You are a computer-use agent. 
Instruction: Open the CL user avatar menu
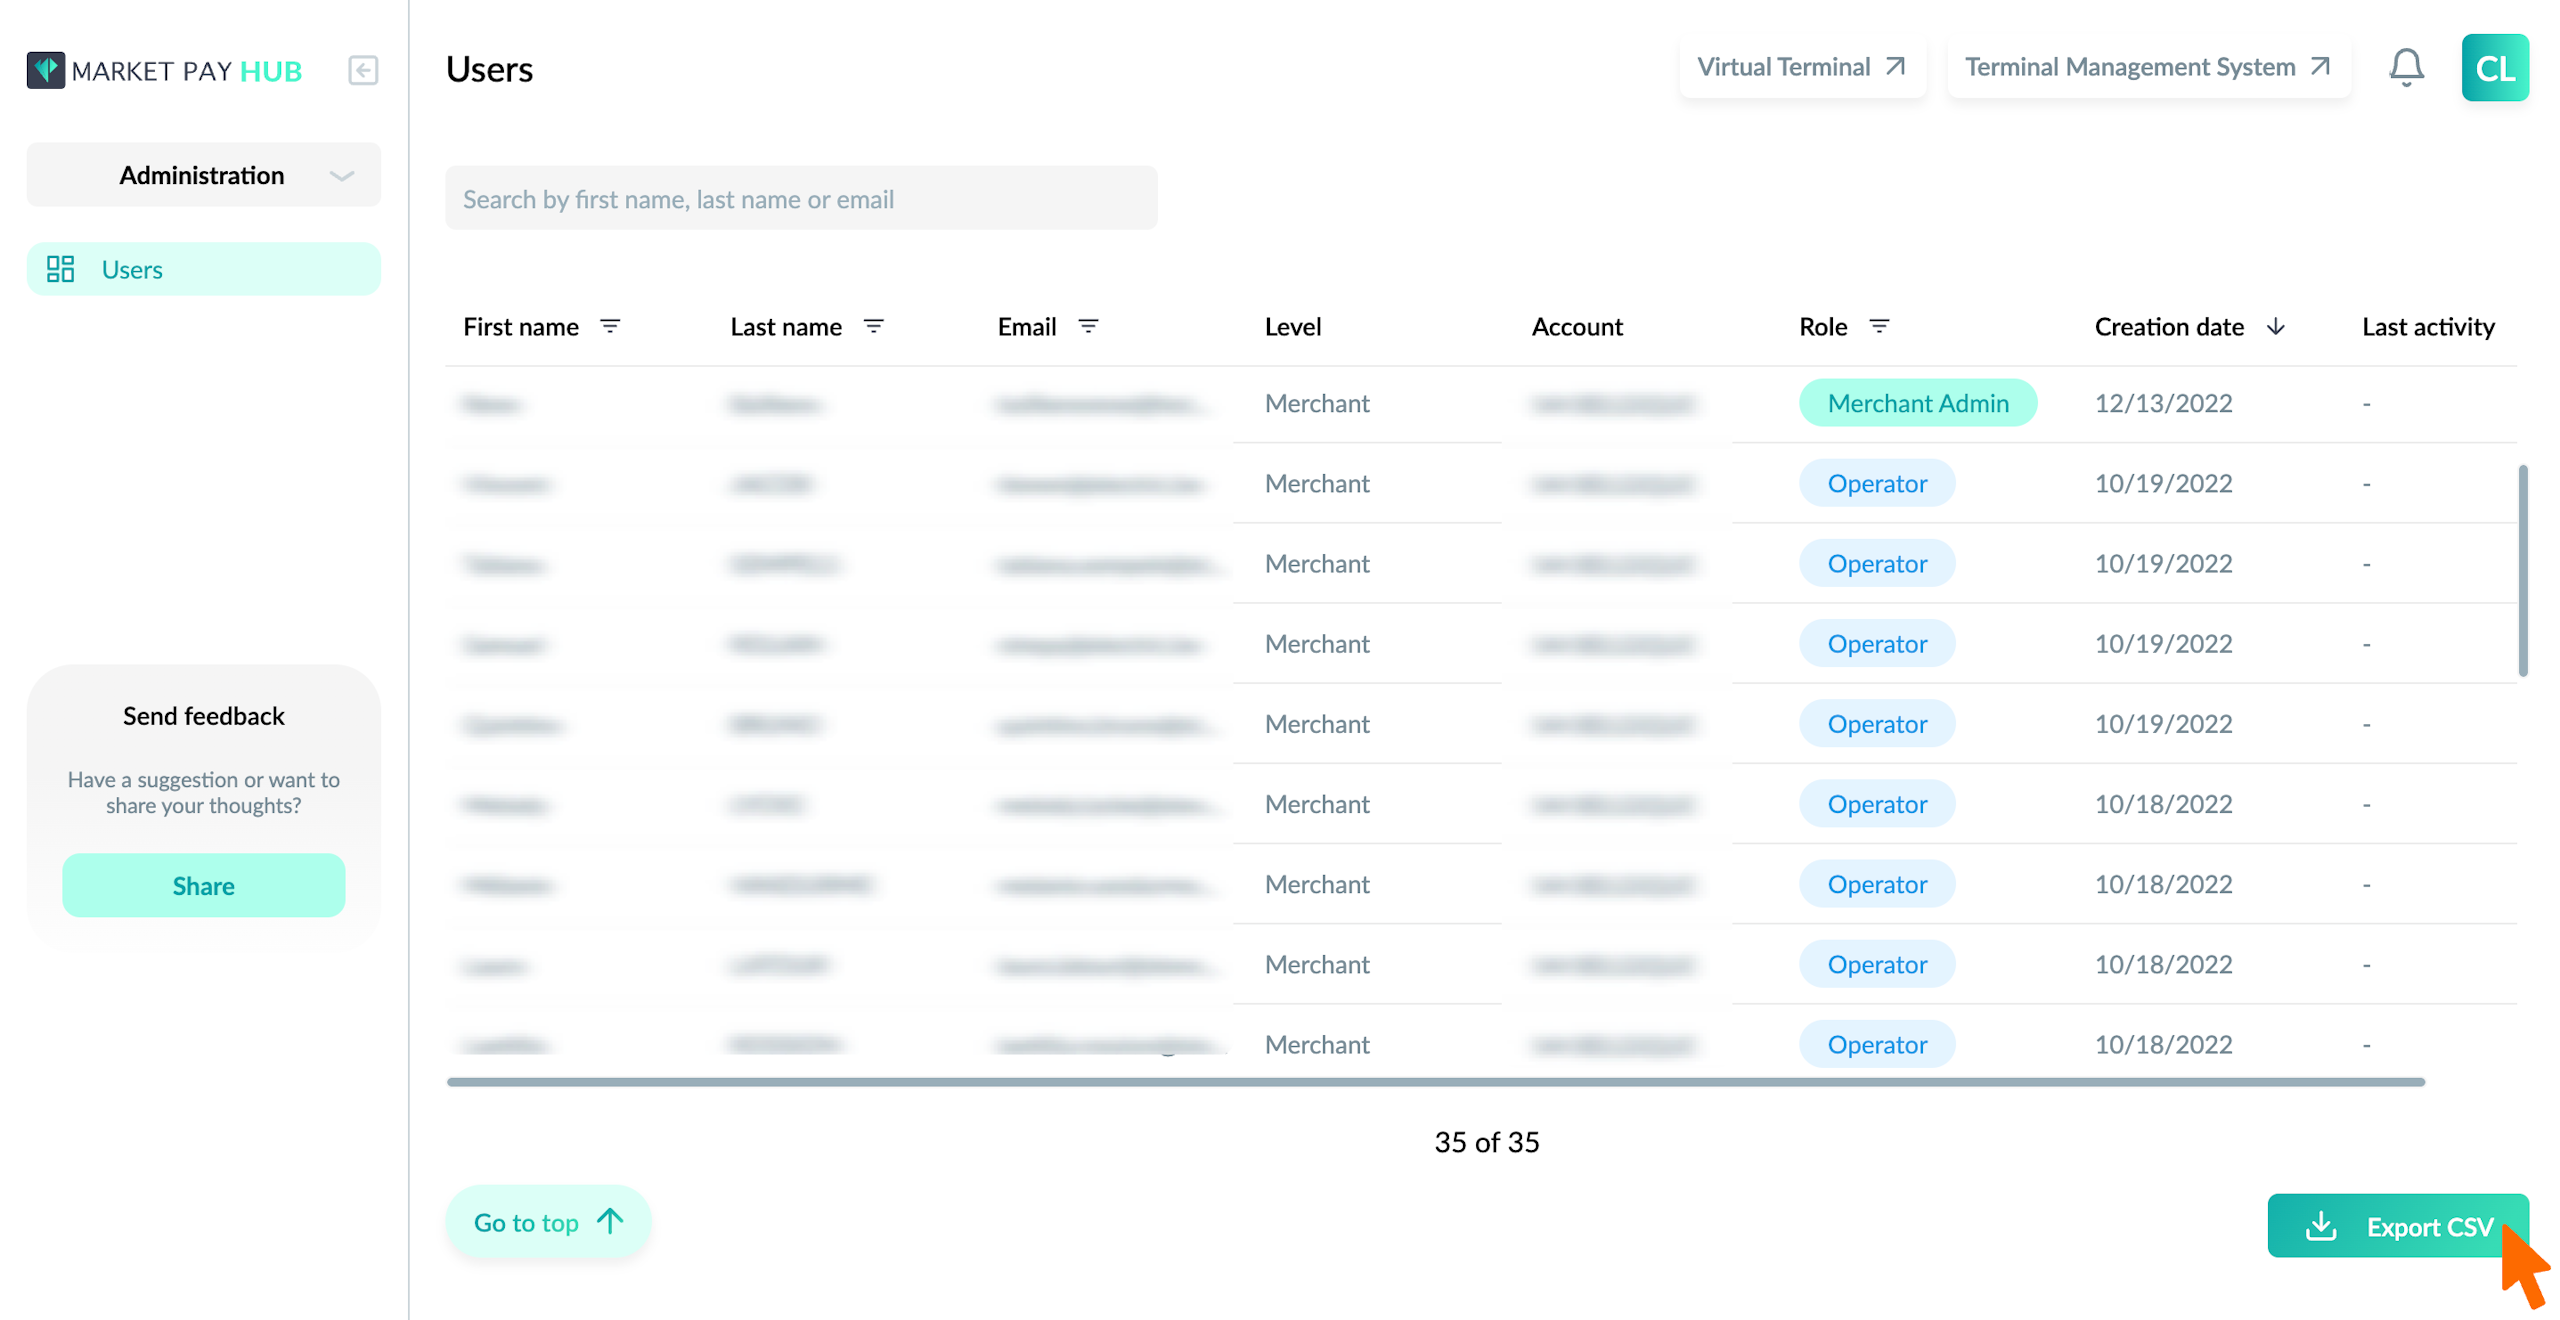pos(2493,68)
